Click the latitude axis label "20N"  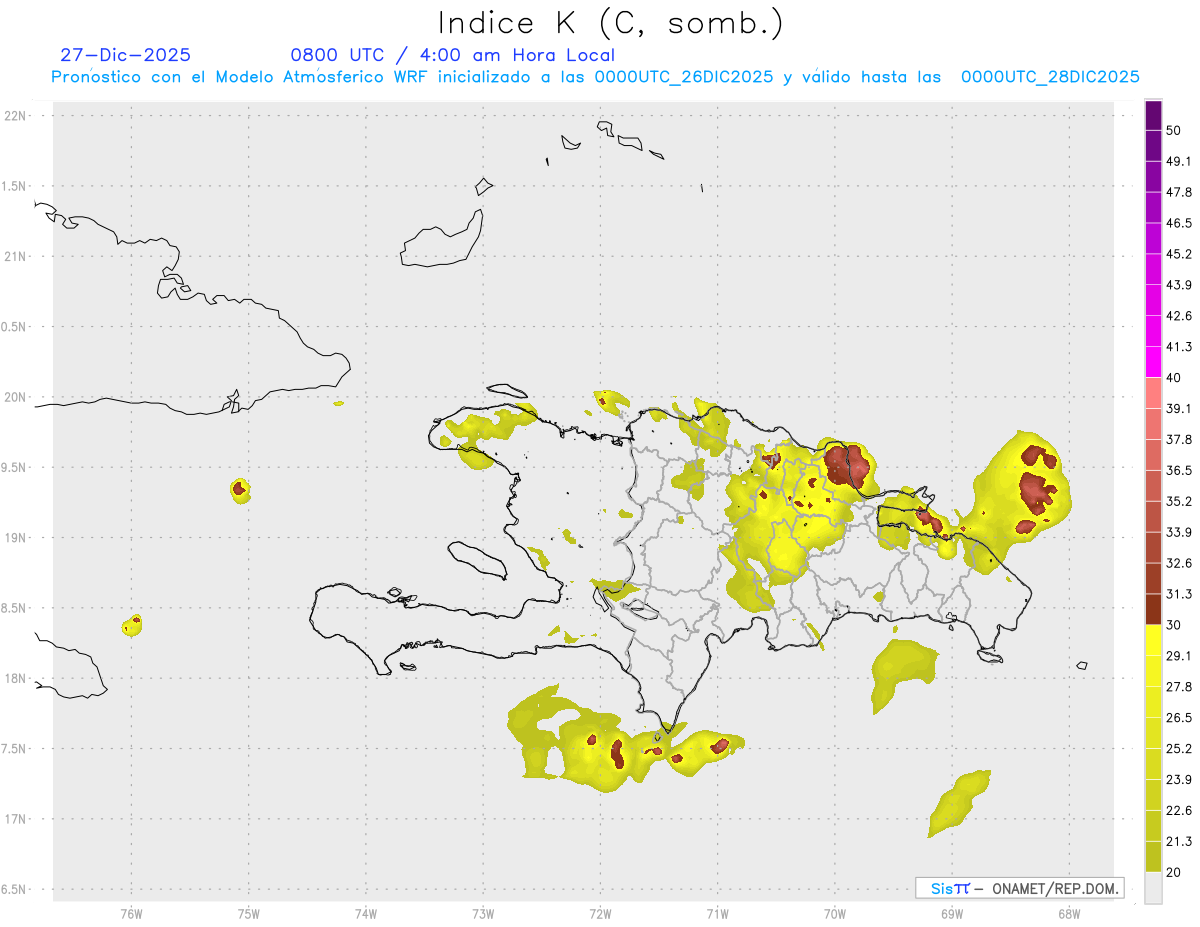(x=17, y=397)
